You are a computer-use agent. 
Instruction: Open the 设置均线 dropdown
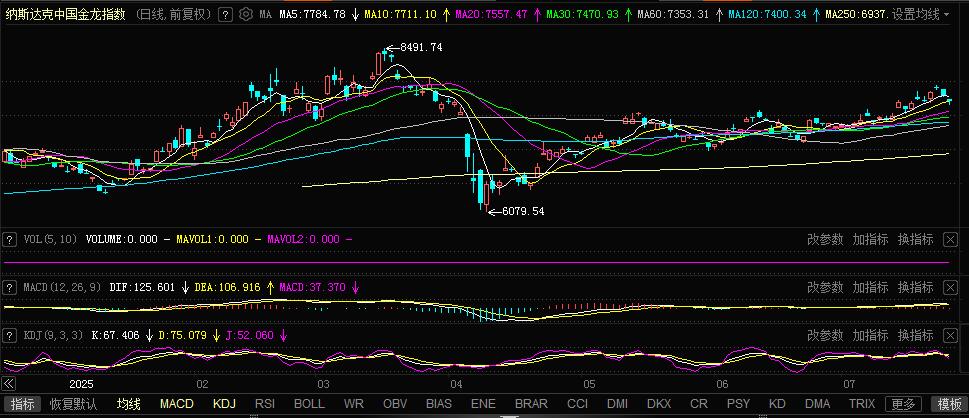pyautogui.click(x=920, y=15)
